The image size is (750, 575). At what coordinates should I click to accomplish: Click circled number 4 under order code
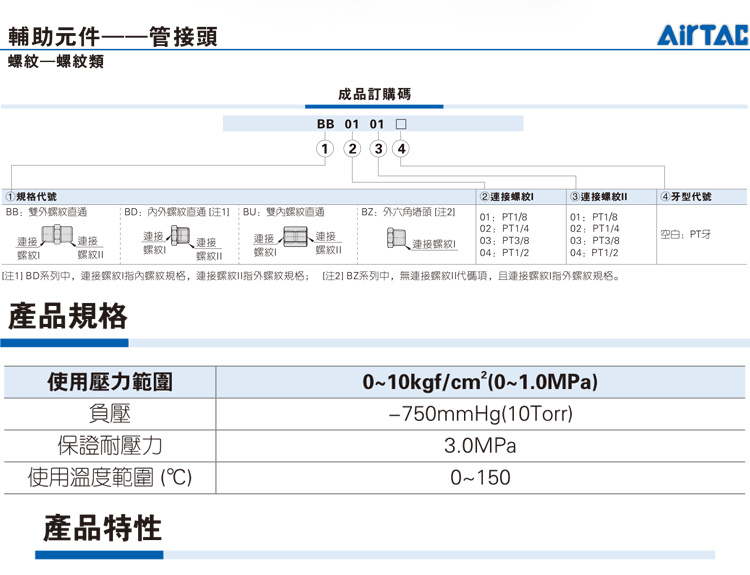click(401, 150)
